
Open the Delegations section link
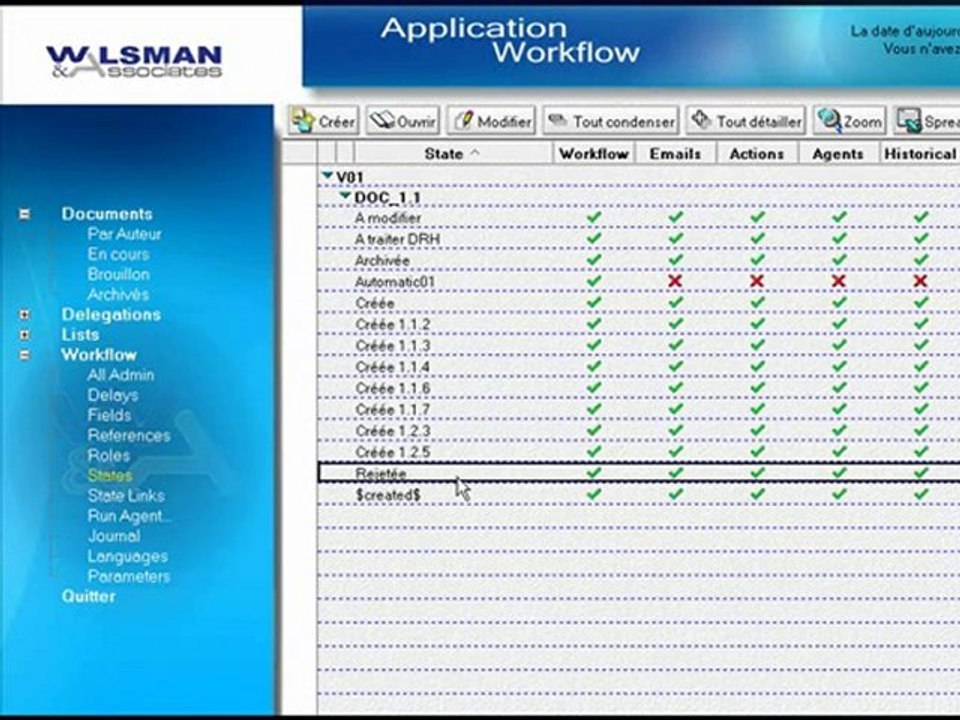[111, 315]
